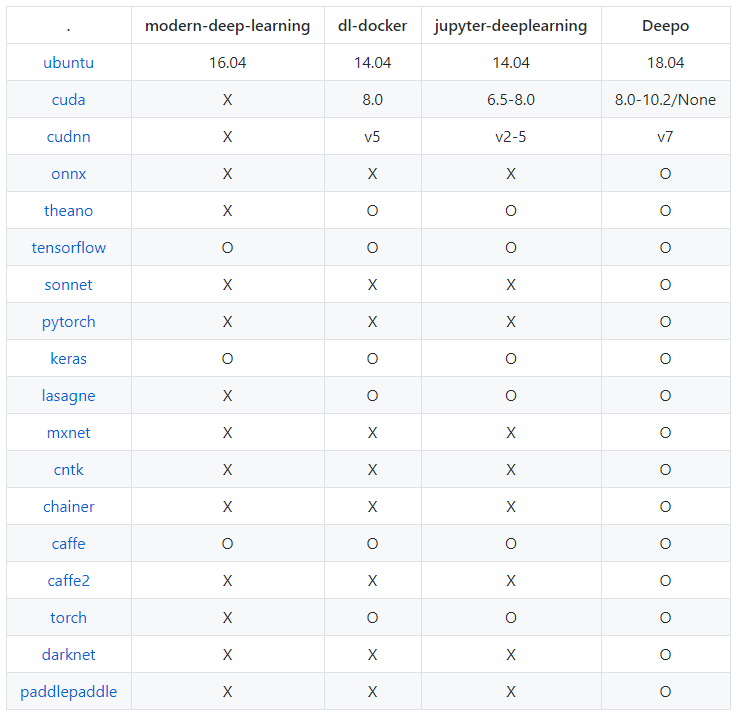Open the pytorch link

pos(68,322)
